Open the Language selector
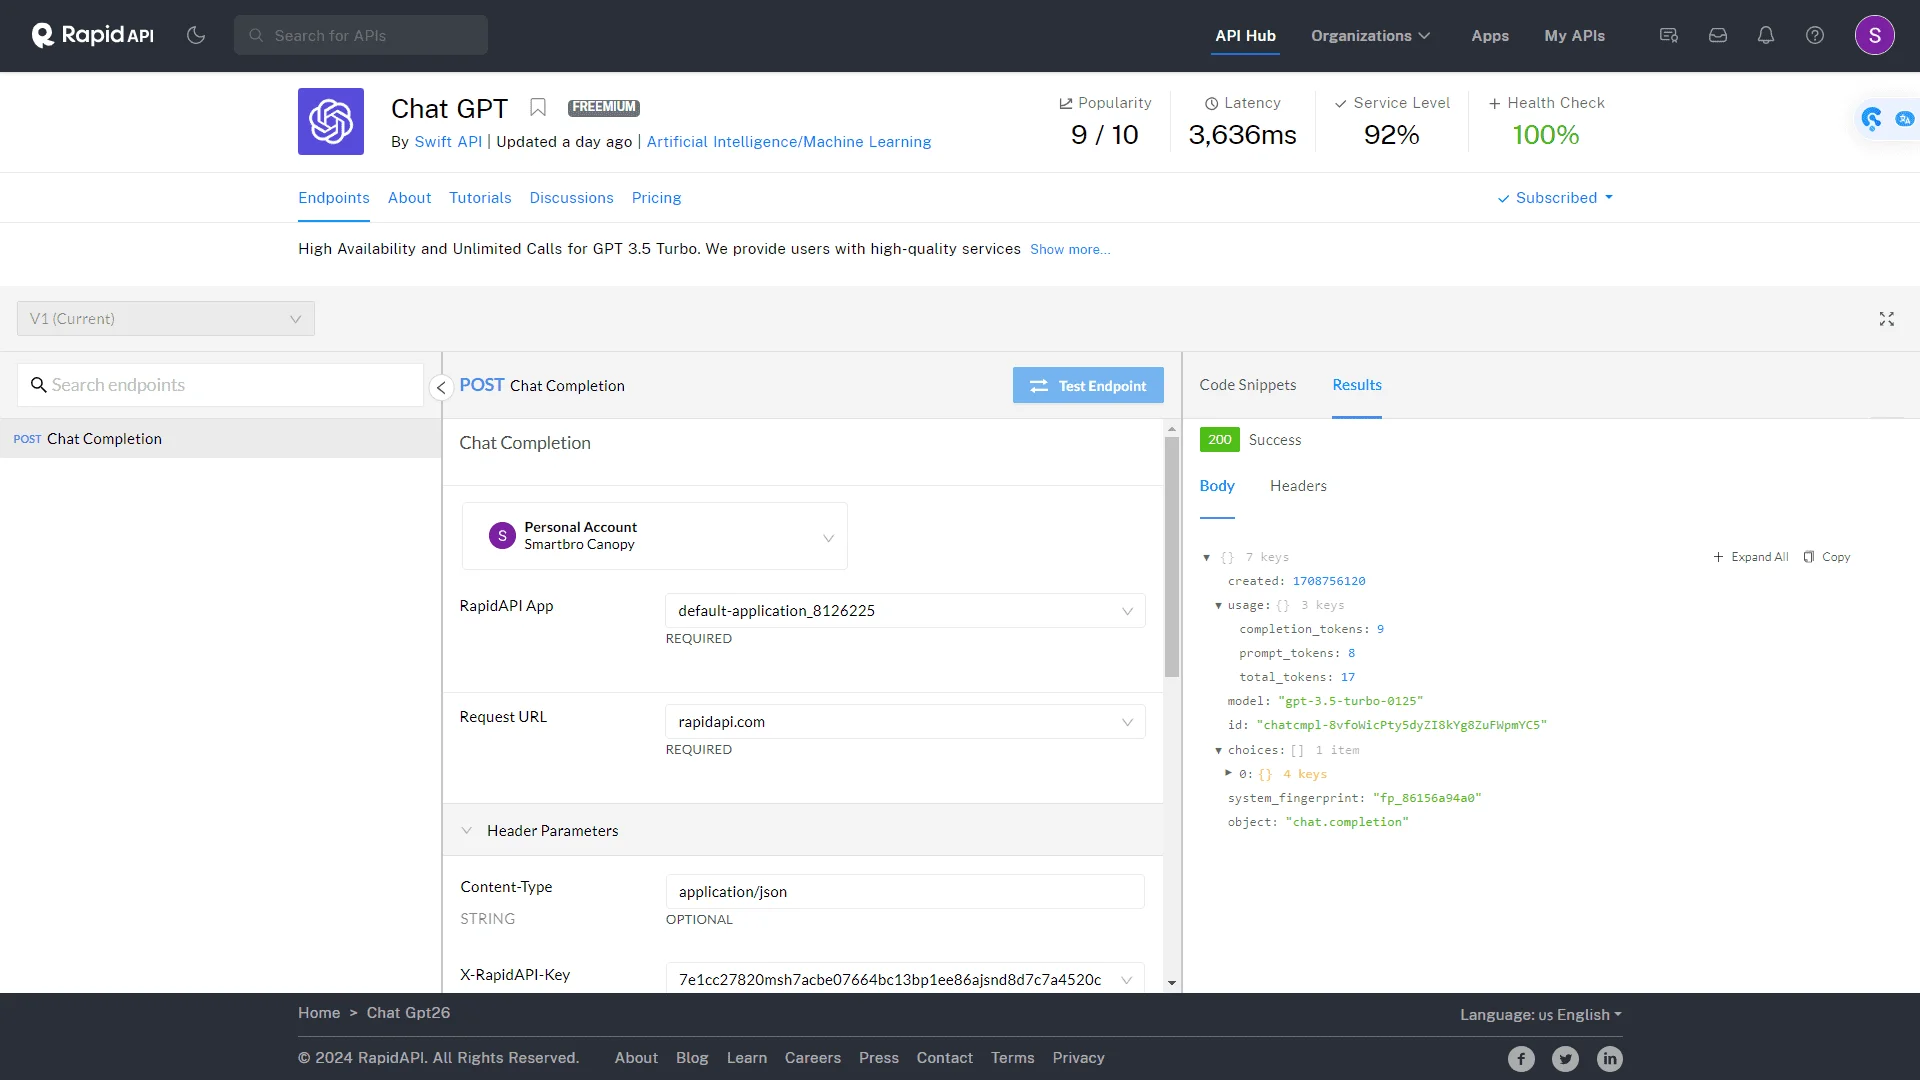This screenshot has width=1920, height=1080. tap(1541, 1015)
